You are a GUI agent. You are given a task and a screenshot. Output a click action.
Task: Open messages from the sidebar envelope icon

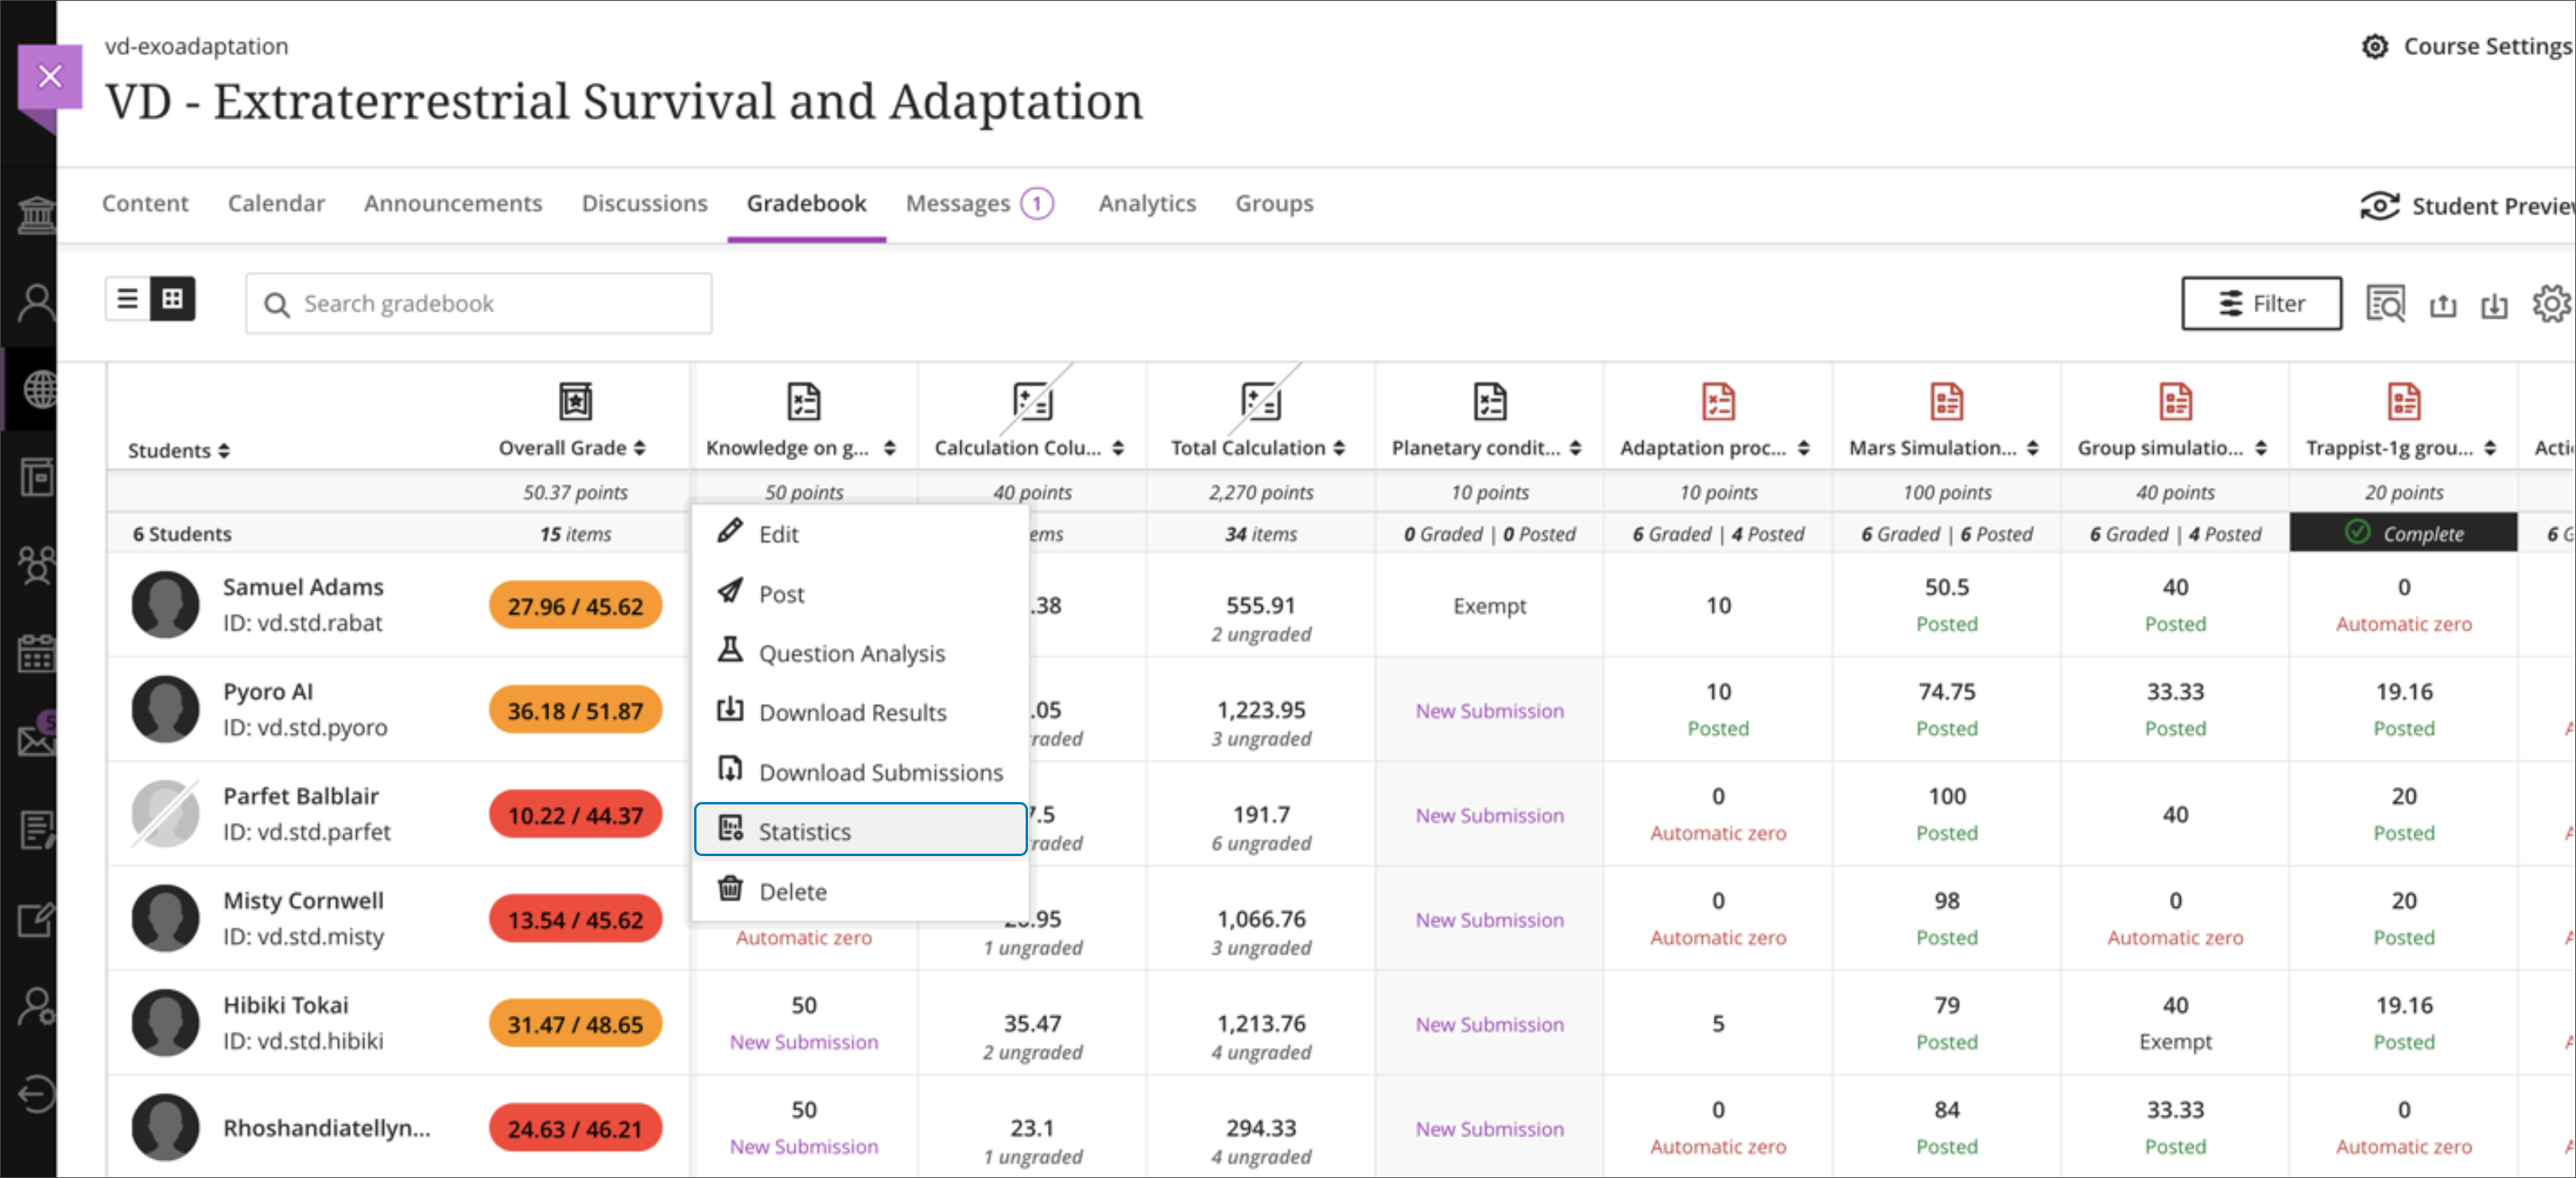click(37, 742)
